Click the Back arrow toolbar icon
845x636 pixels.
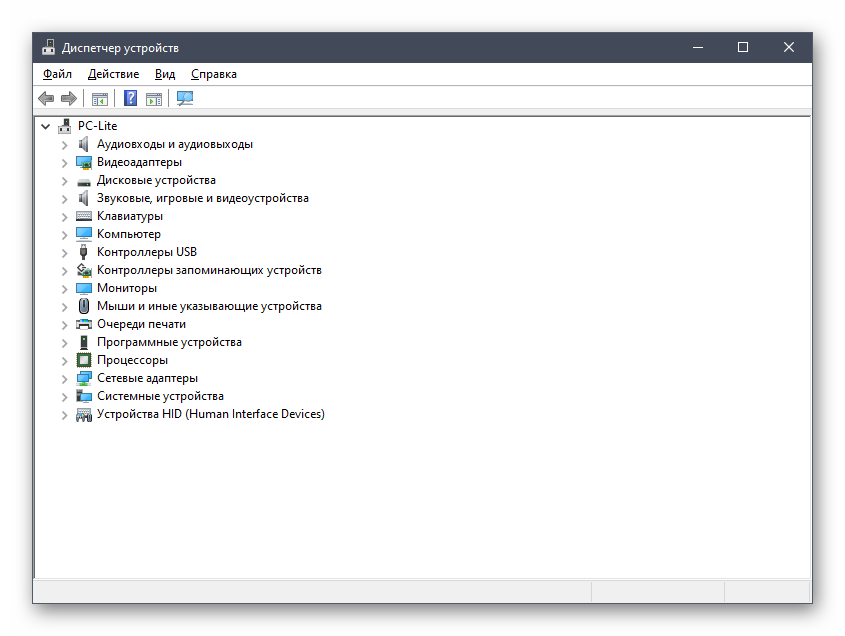coord(46,98)
